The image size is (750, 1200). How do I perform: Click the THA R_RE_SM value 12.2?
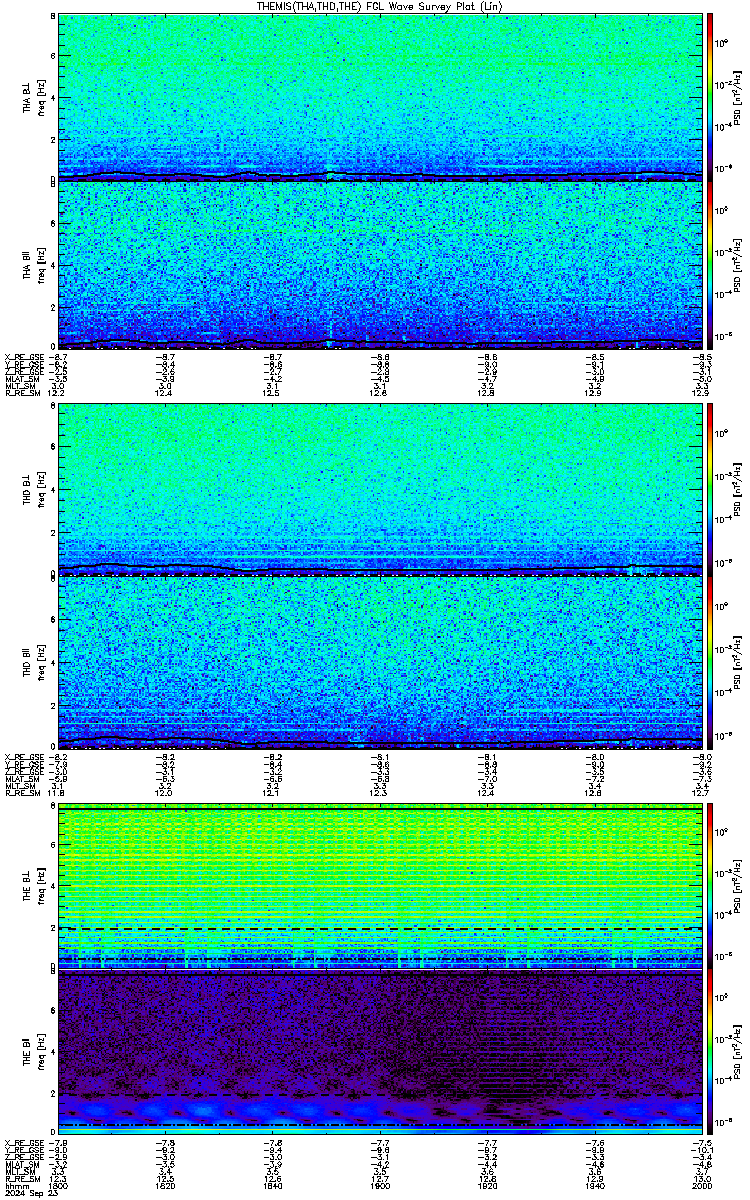tap(58, 393)
